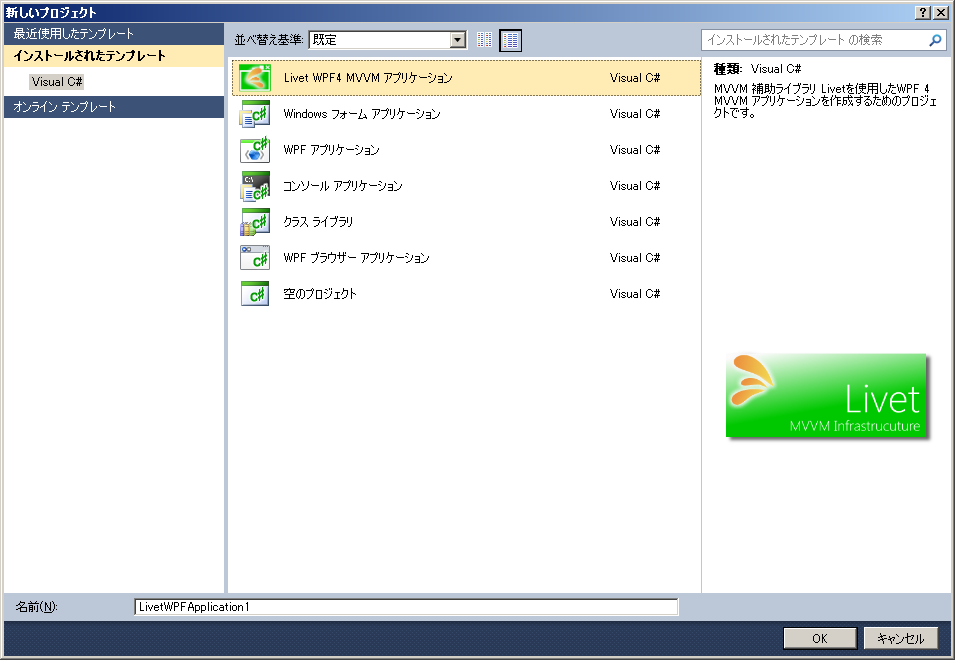Open the 並べ替え基準 sort dropdown
955x660 pixels.
point(387,40)
